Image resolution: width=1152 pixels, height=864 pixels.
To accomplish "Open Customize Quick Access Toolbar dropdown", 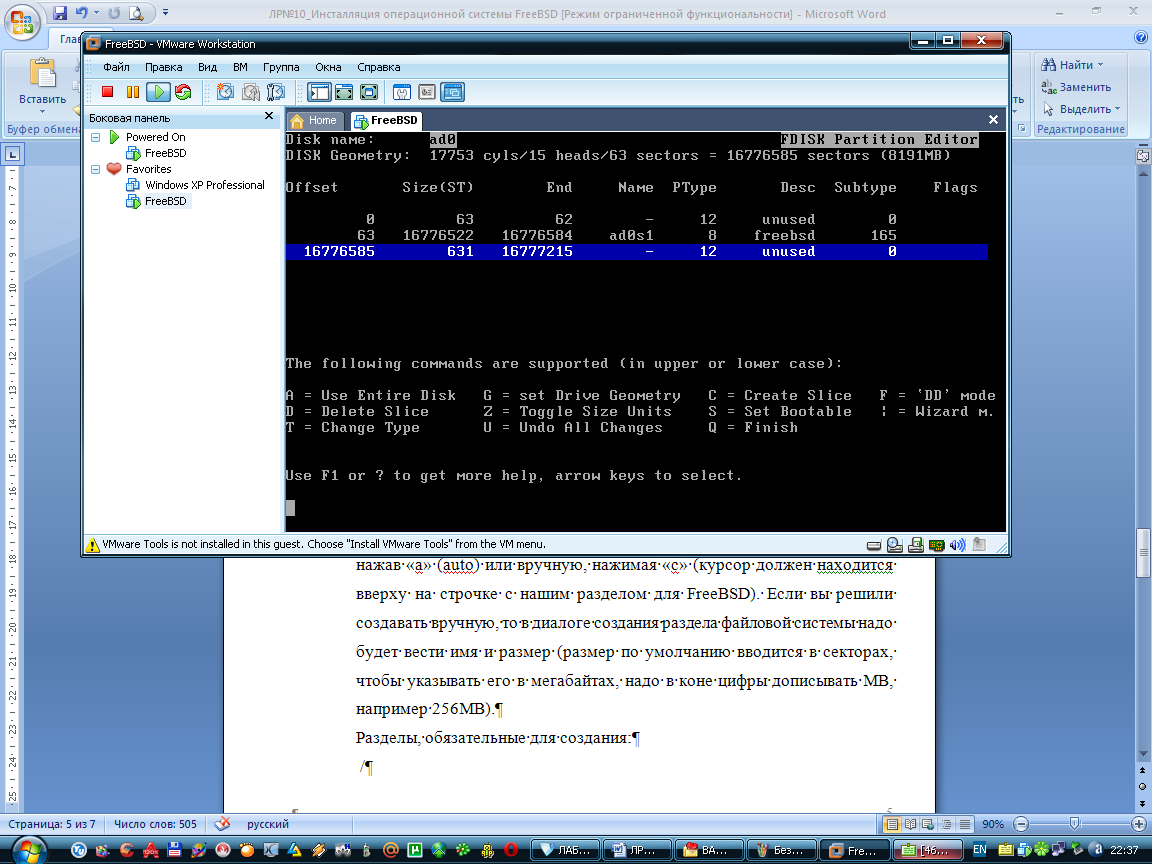I will [x=165, y=12].
